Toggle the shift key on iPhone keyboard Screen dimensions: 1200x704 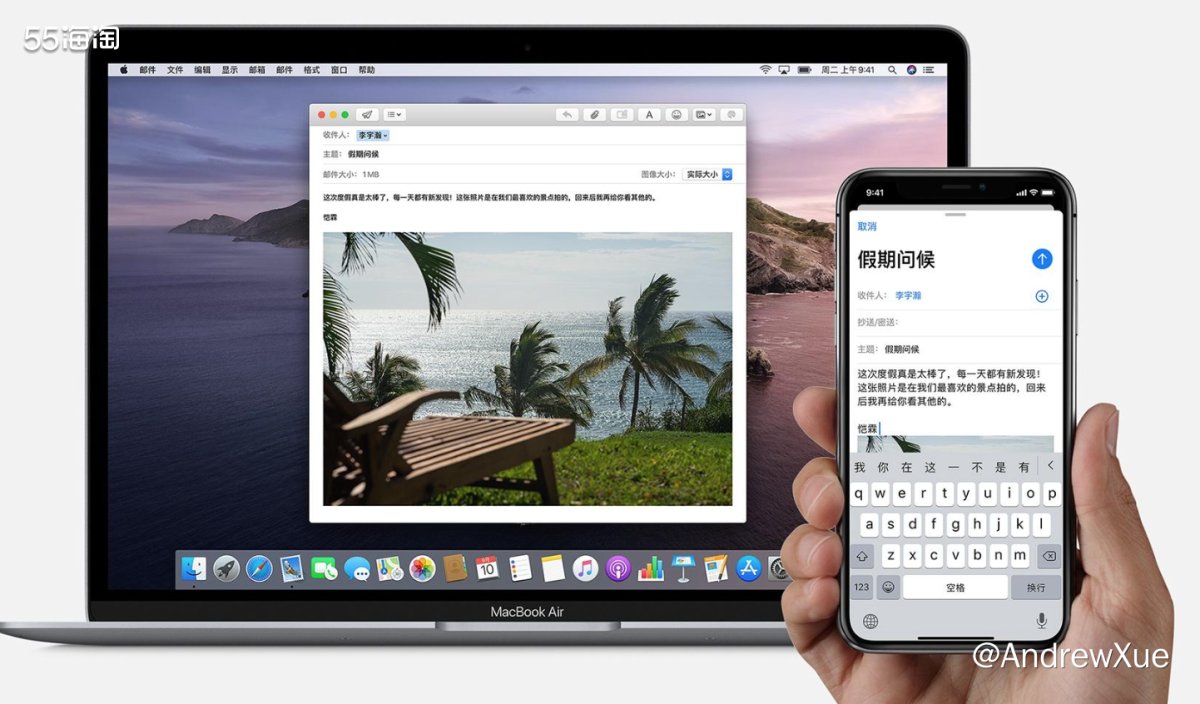click(862, 556)
